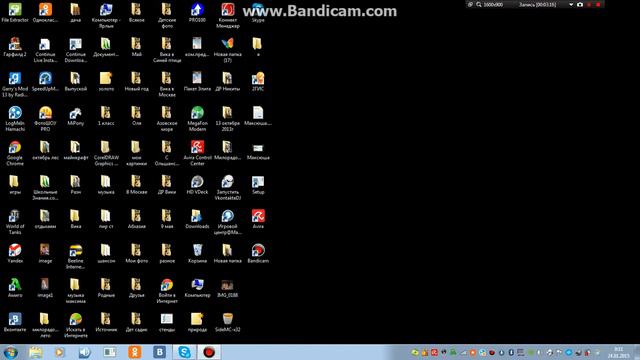Select the природа folder icon
640x360 pixels.
(x=197, y=322)
